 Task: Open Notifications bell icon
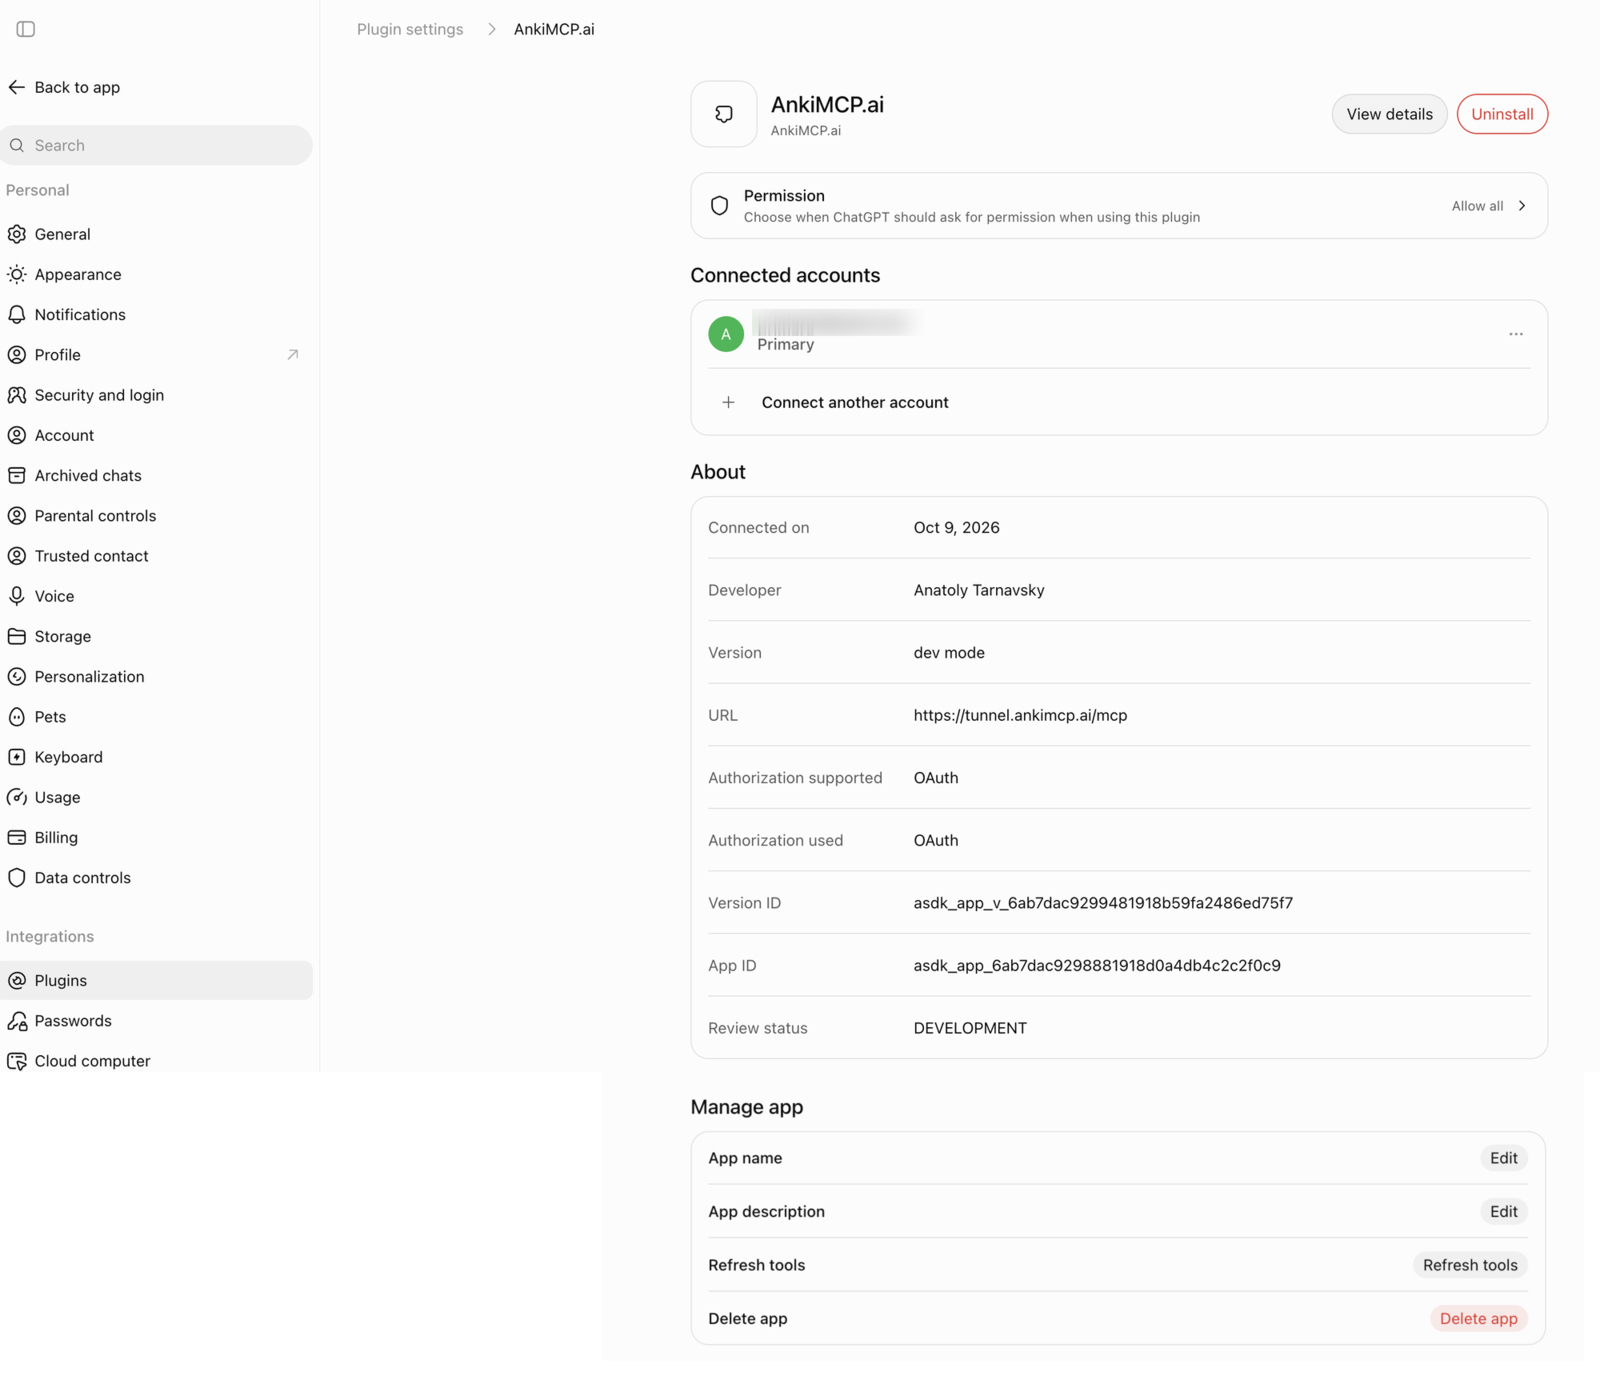[x=17, y=314]
